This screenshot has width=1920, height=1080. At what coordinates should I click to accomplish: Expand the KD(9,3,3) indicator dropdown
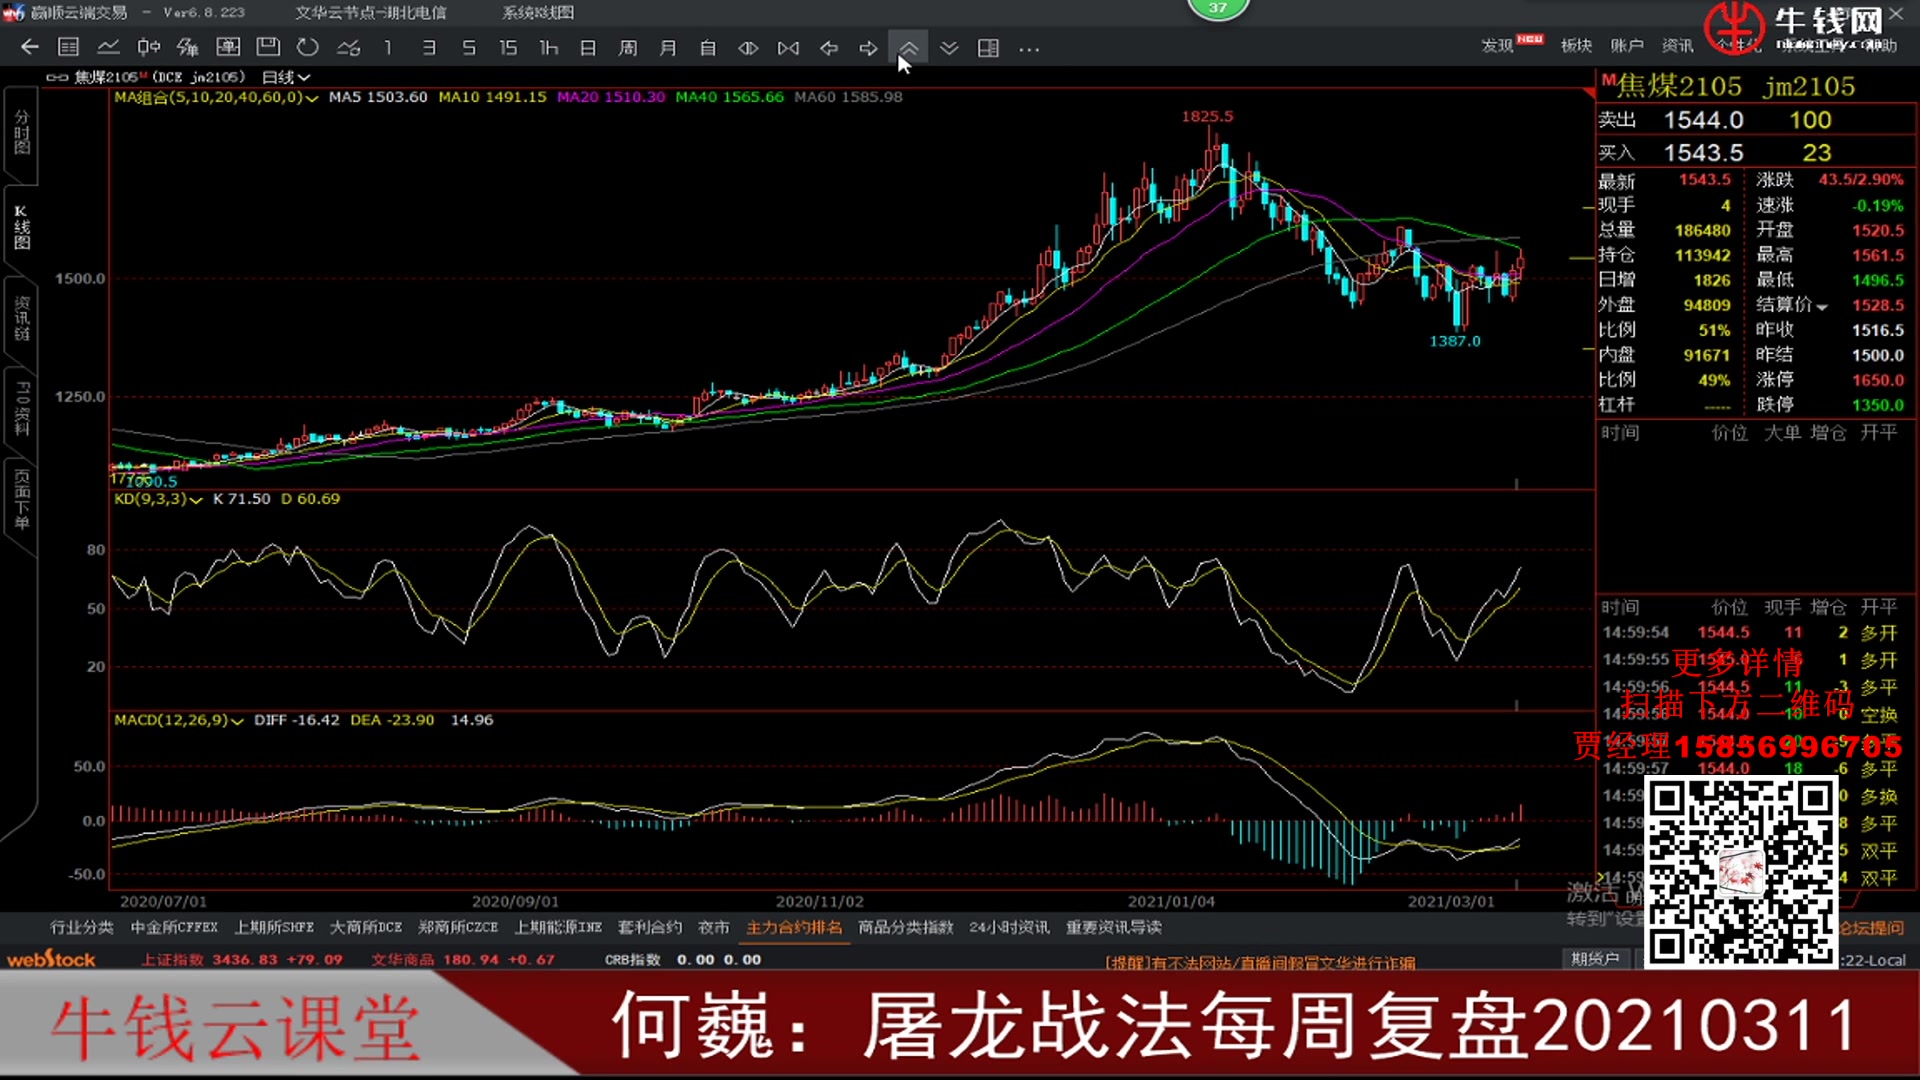[196, 499]
